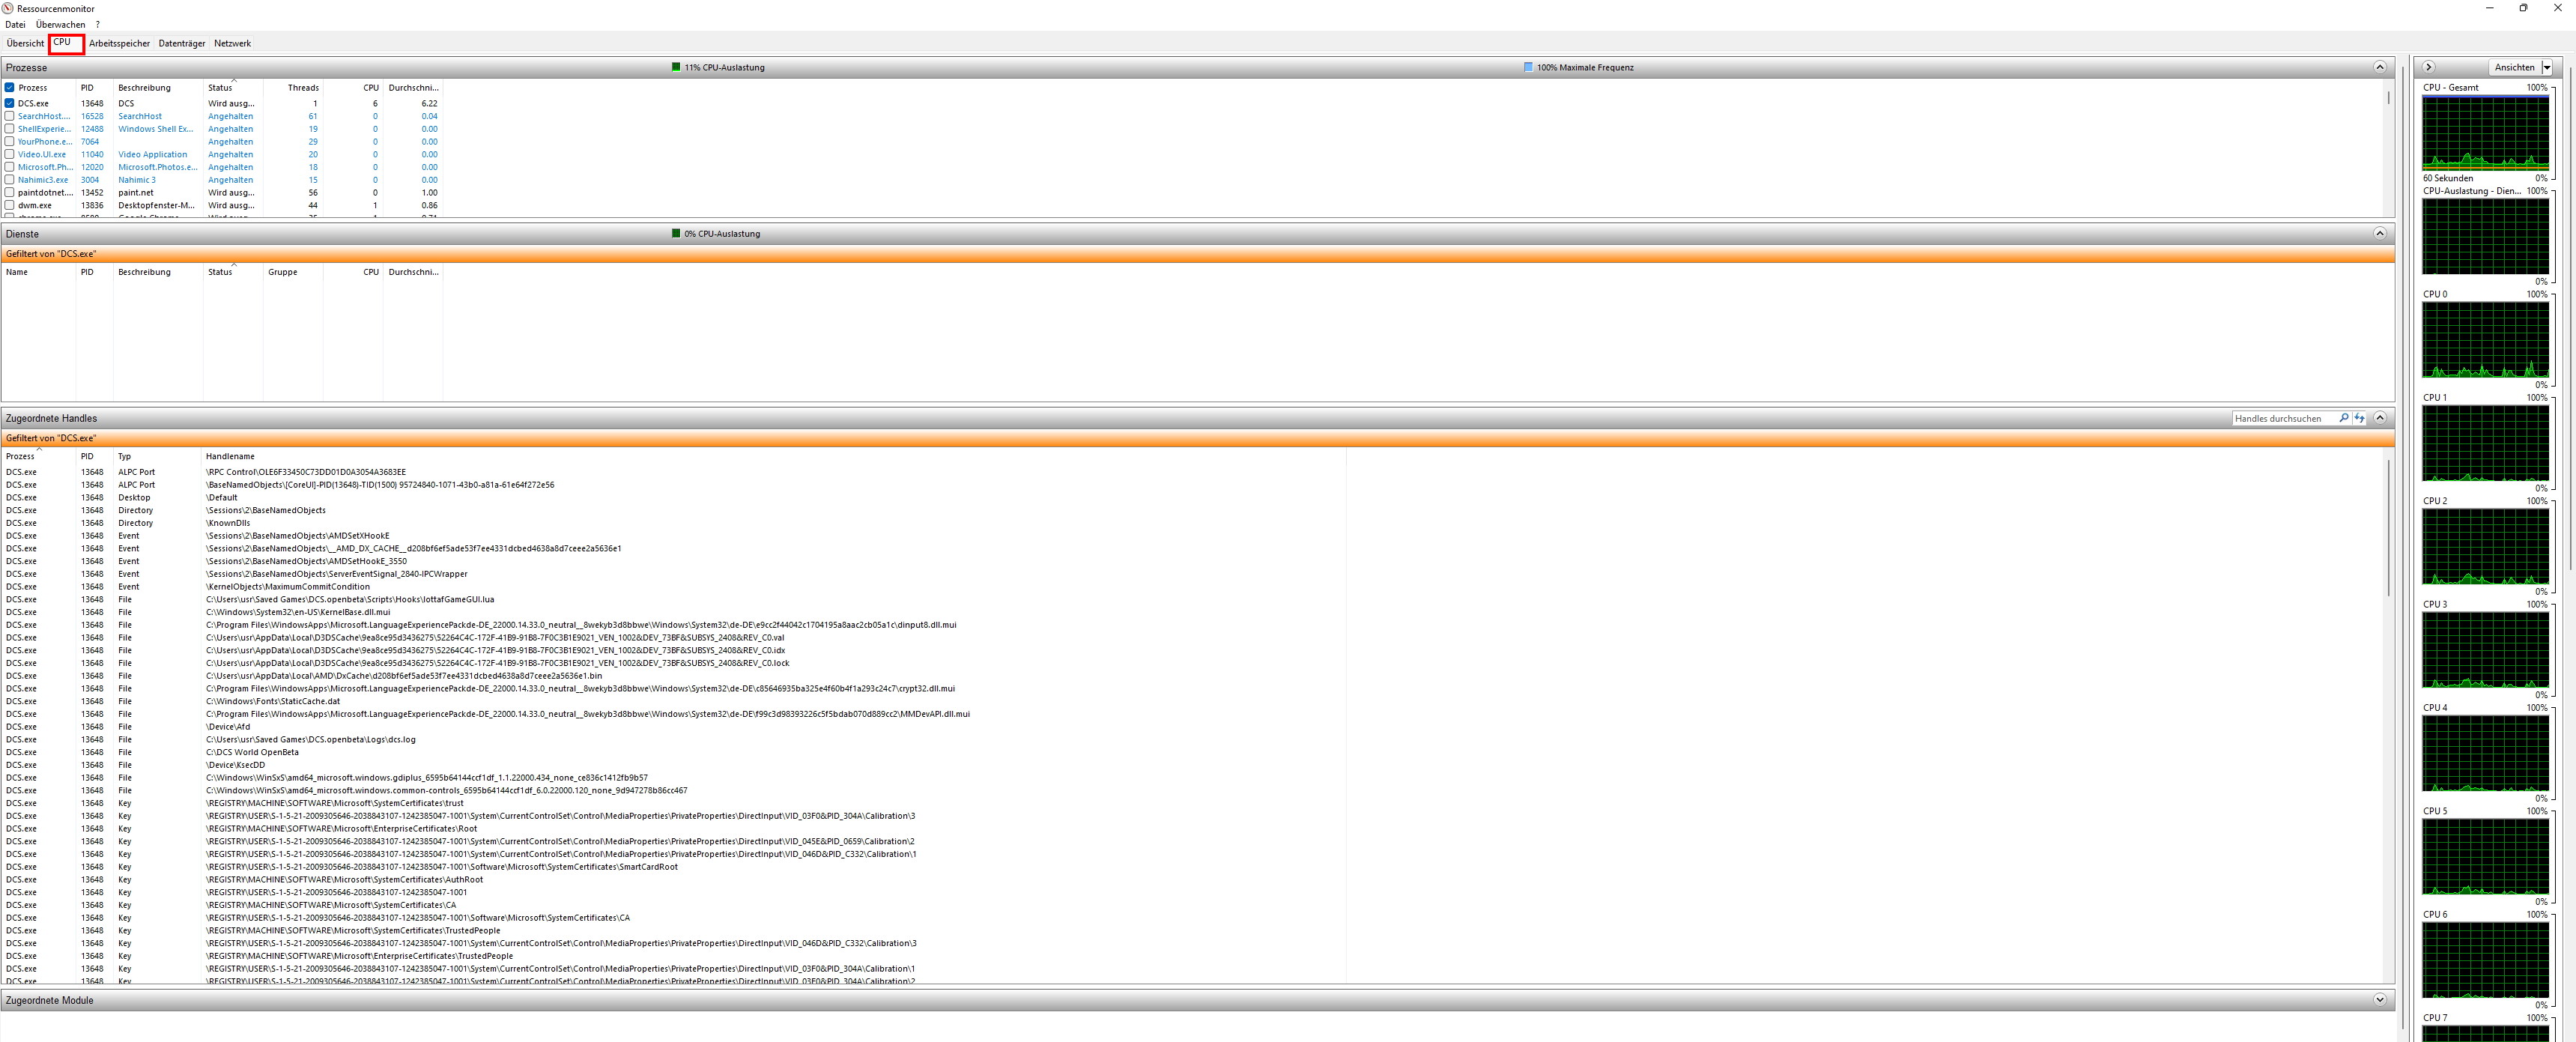Collapse the Dienste section chevron
Image resolution: width=2576 pixels, height=1042 pixels.
click(2379, 233)
